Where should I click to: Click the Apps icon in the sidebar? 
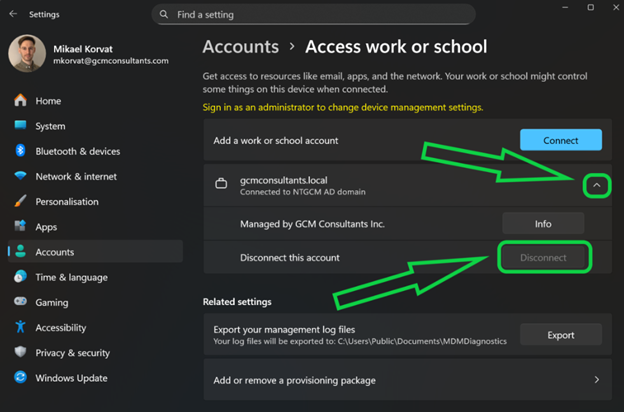pyautogui.click(x=20, y=226)
